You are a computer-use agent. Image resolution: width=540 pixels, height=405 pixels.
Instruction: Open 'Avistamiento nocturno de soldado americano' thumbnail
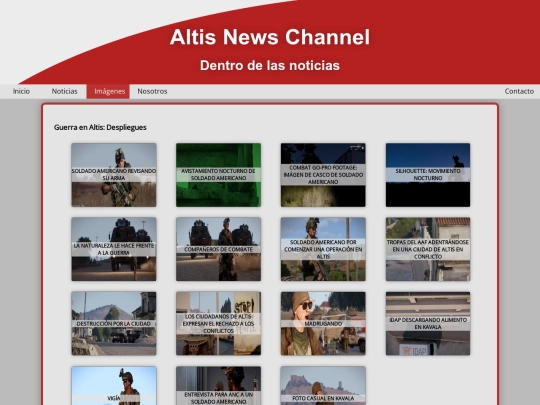tap(219, 175)
